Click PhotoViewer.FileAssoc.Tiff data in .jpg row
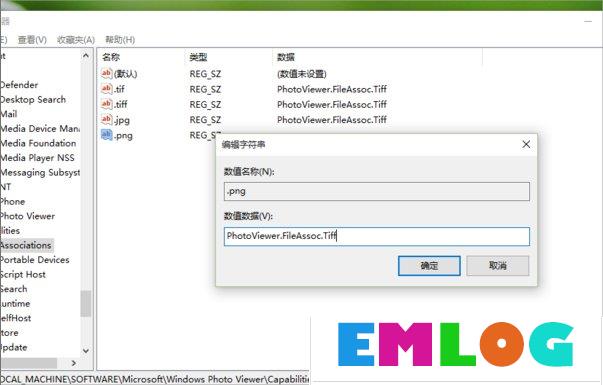 (332, 120)
